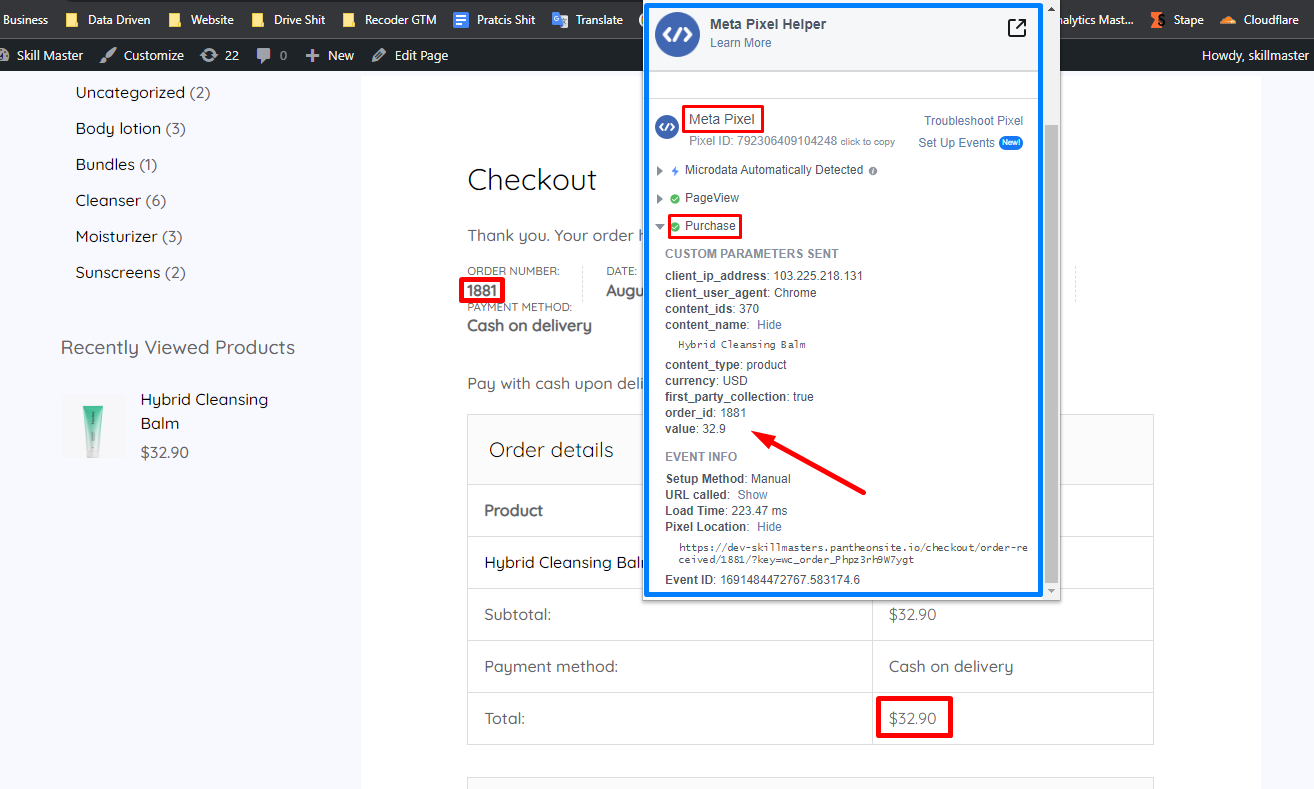The image size is (1314, 789).
Task: Click the Meta Pixel Helper logo icon
Action: (677, 35)
